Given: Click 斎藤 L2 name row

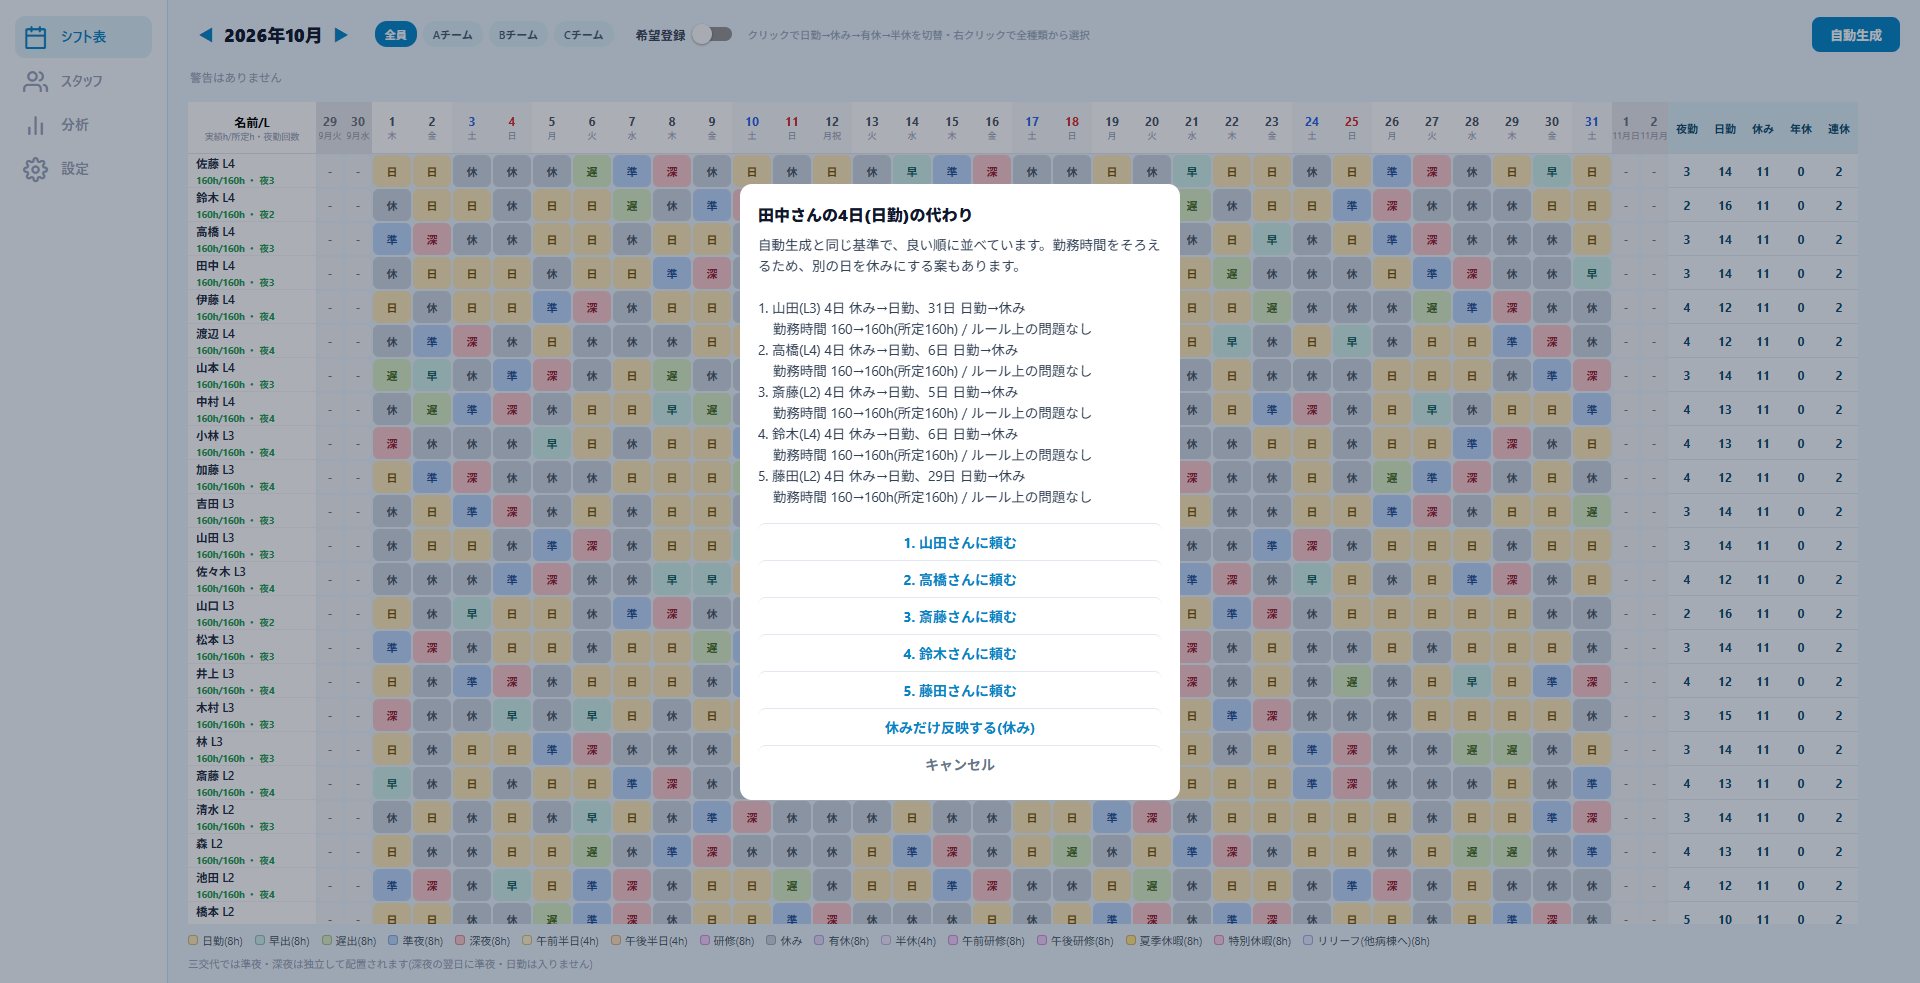Looking at the screenshot, I should coord(252,784).
